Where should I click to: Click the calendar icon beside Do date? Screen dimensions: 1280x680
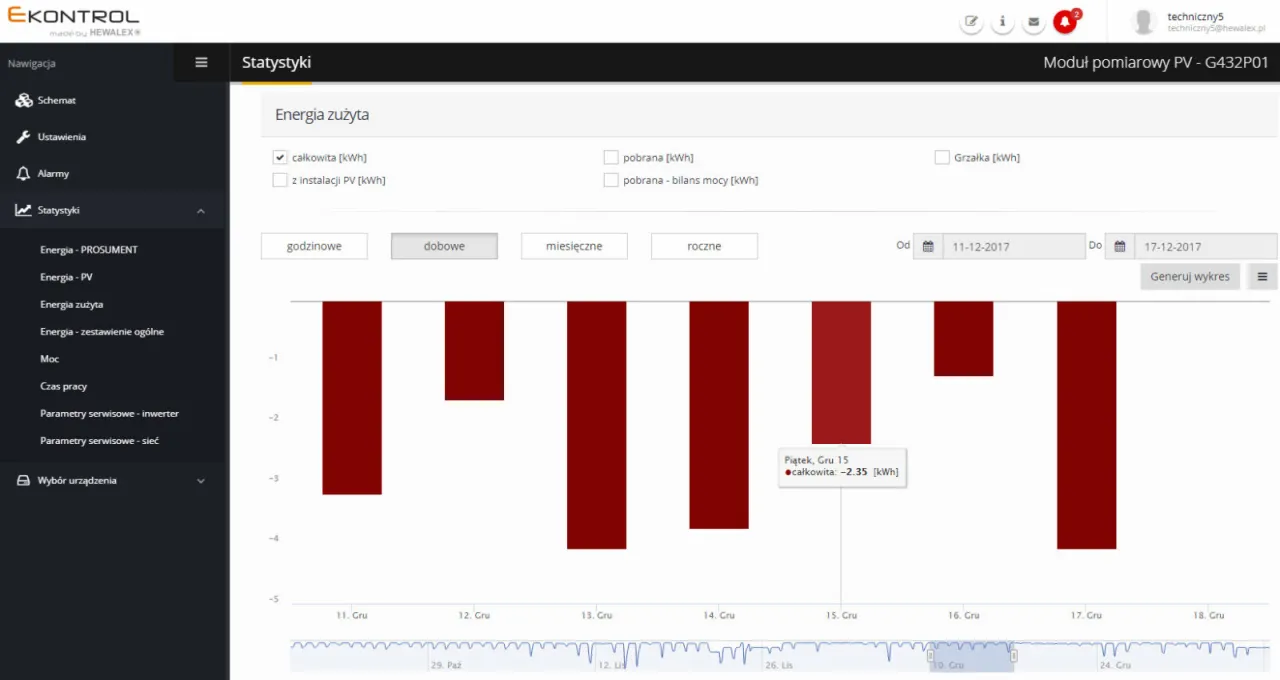1120,246
